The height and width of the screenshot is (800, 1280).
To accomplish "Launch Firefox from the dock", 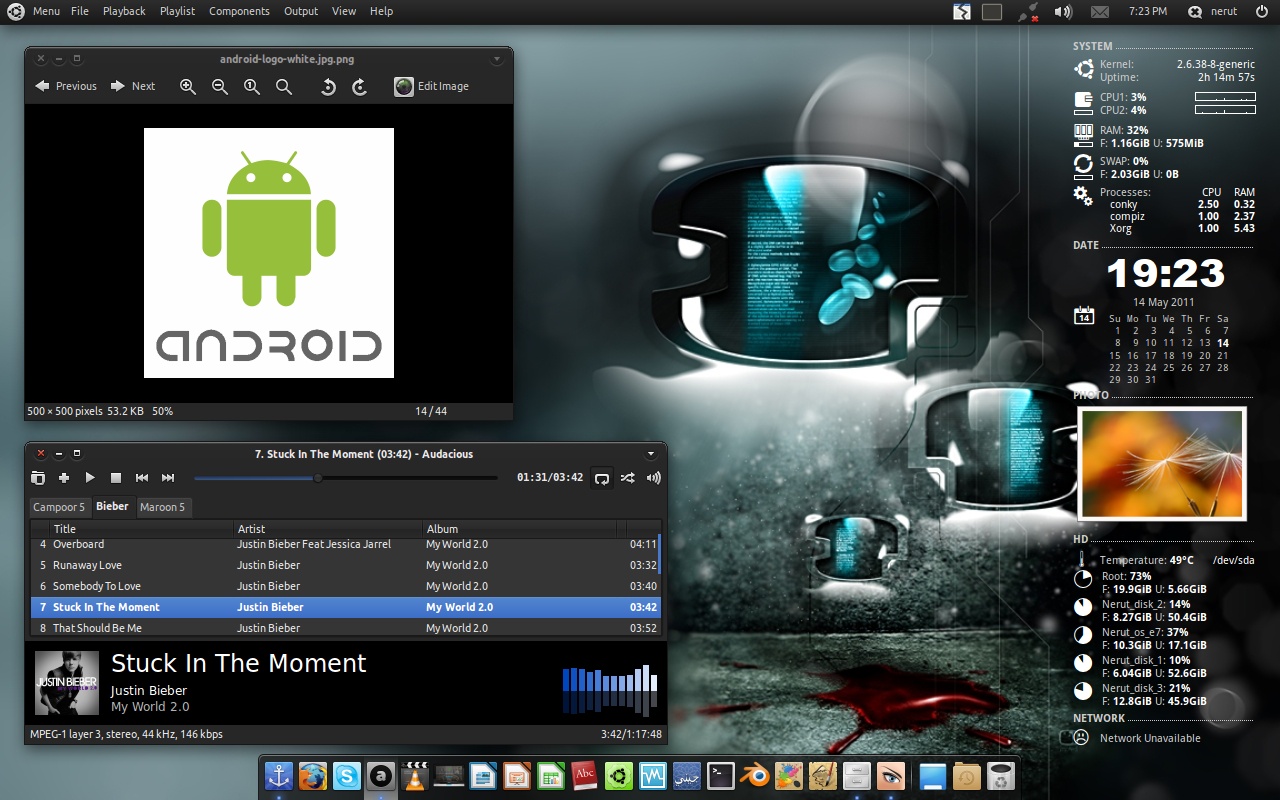I will [x=313, y=775].
